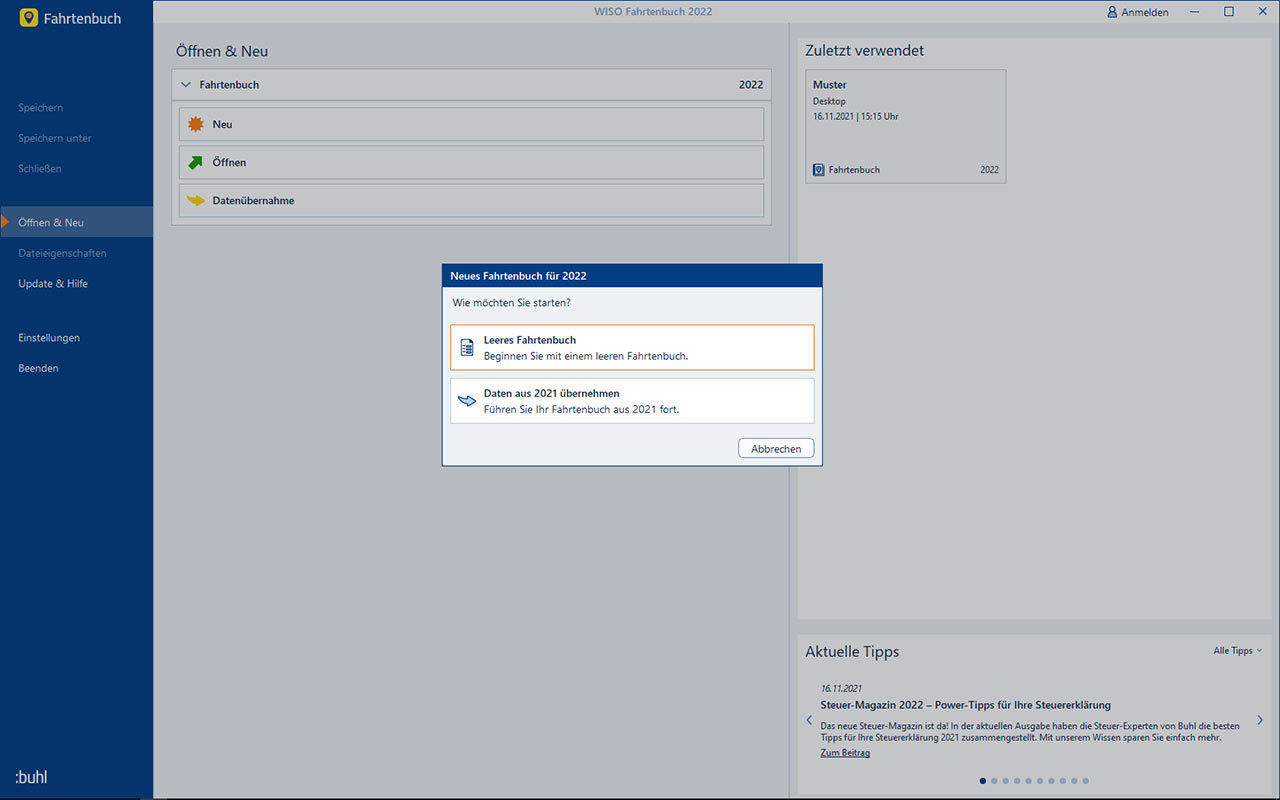This screenshot has width=1280, height=800.
Task: Click the 'Zuletzt verwendet' heading
Action: pos(865,50)
